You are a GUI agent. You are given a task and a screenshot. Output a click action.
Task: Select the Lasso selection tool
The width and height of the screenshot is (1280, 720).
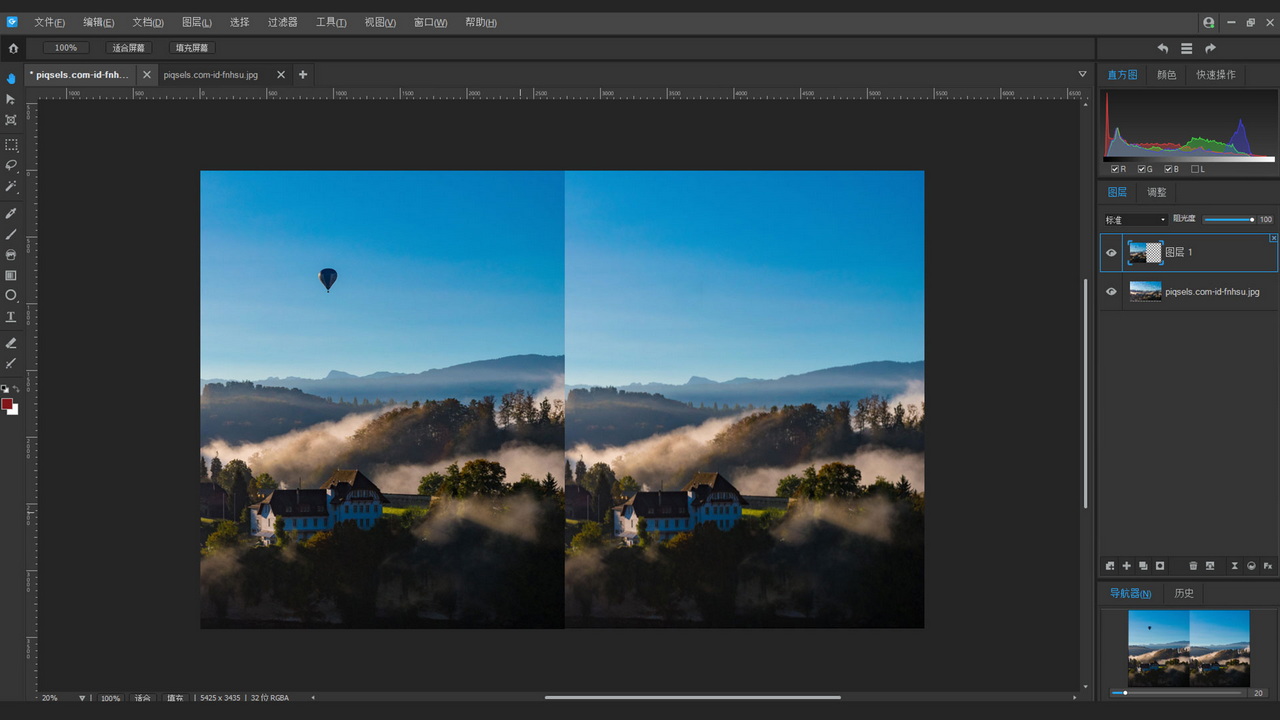coord(11,165)
